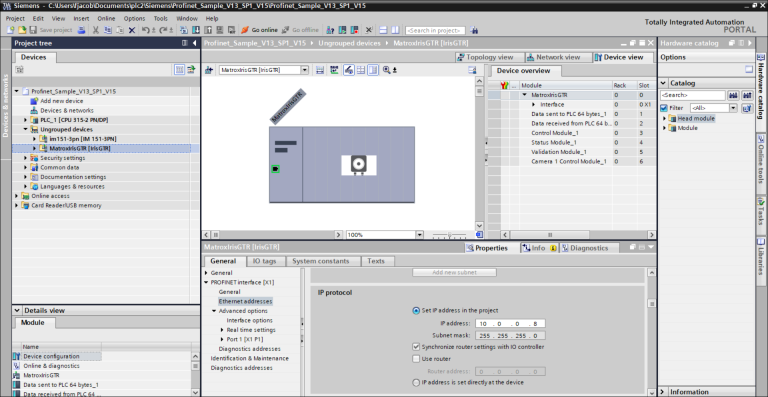Select IP address is set directly at device

coord(416,382)
